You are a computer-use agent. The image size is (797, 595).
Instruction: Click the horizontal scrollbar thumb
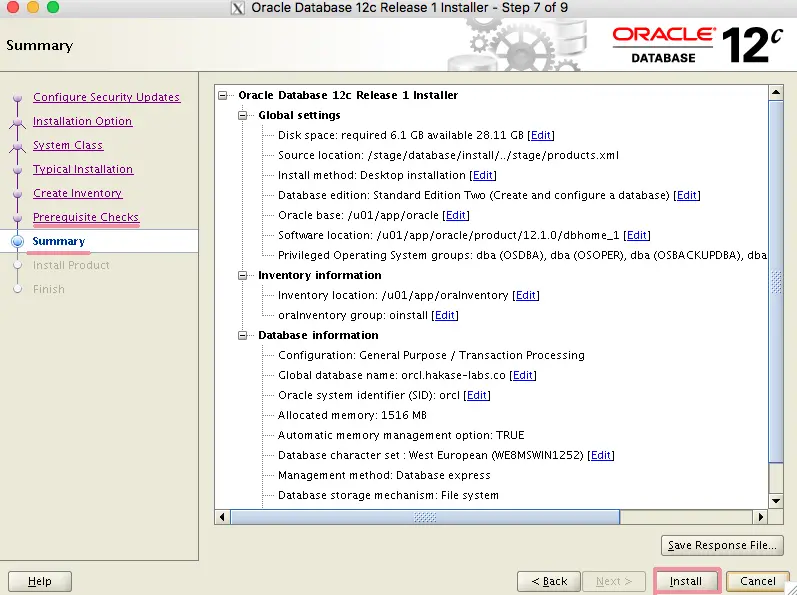pos(425,517)
